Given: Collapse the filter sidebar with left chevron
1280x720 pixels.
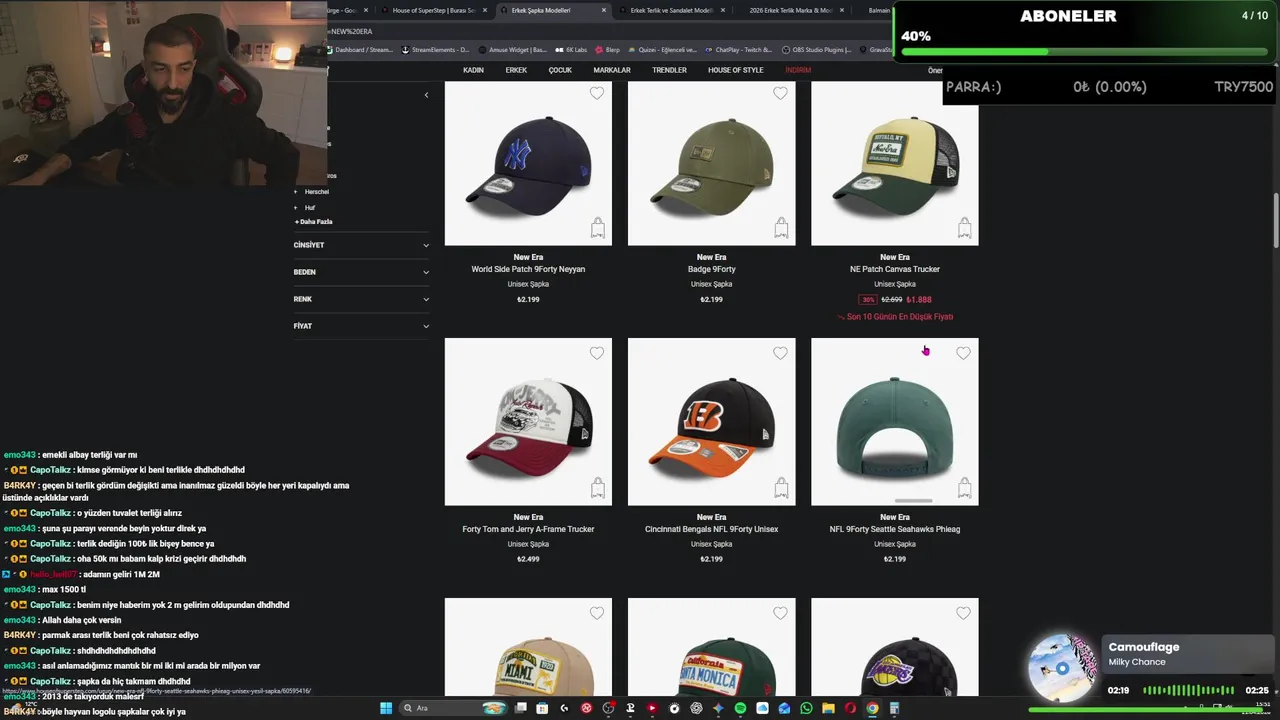Looking at the screenshot, I should [426, 95].
